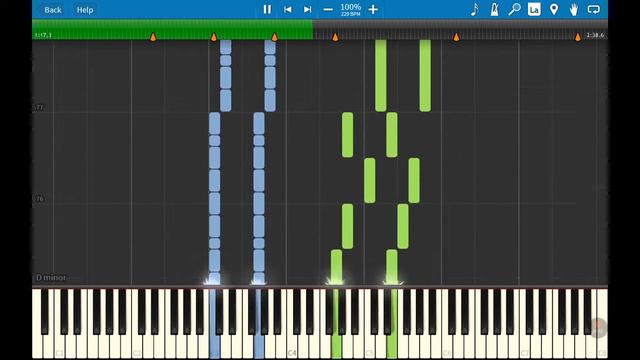Click the first orange bookmark marker on timeline

coord(153,37)
